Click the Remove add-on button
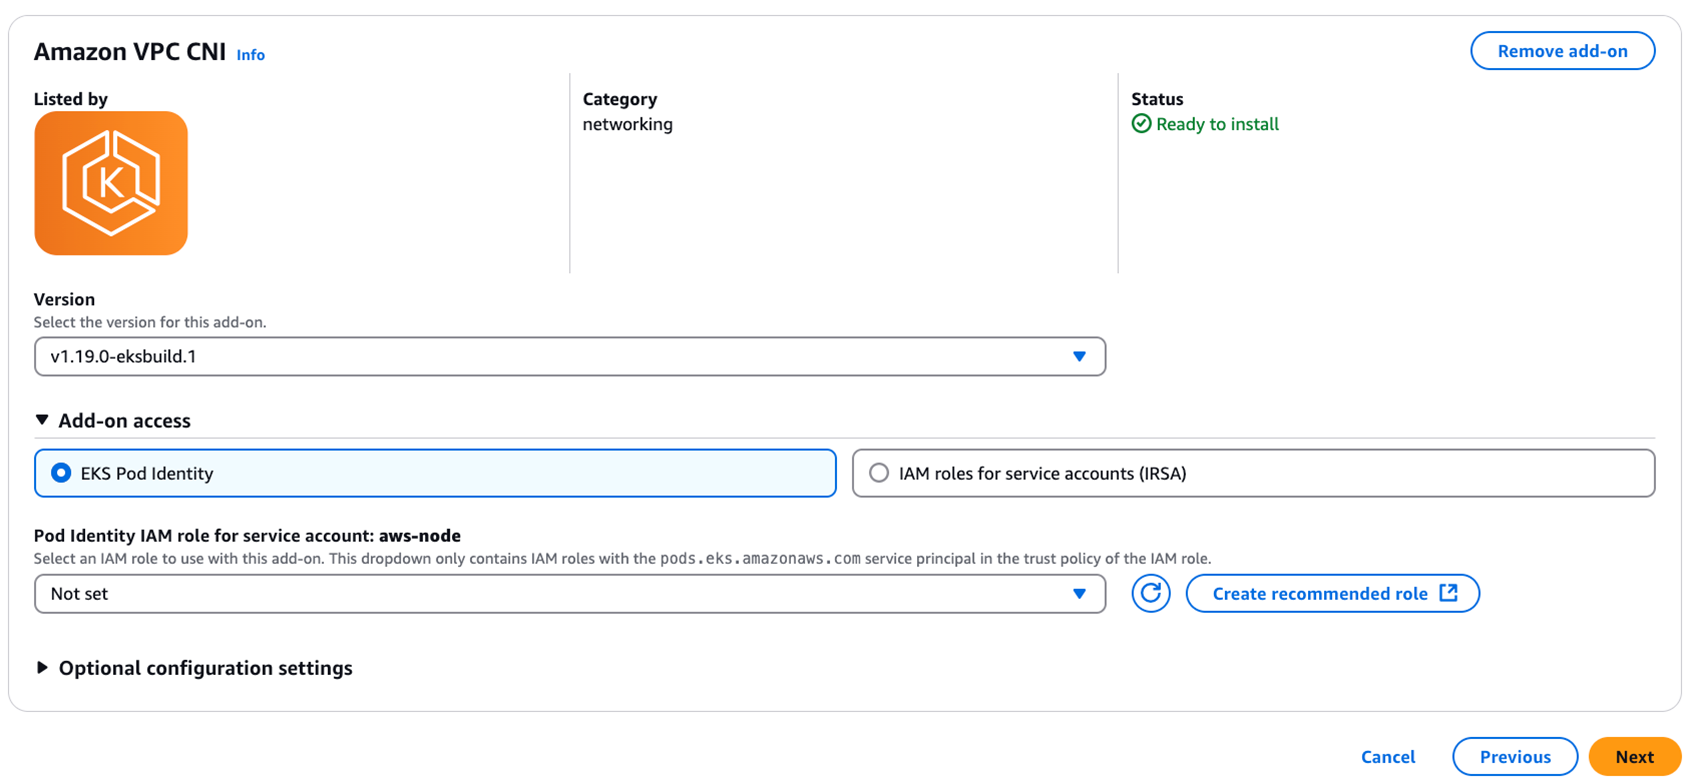 click(x=1562, y=51)
